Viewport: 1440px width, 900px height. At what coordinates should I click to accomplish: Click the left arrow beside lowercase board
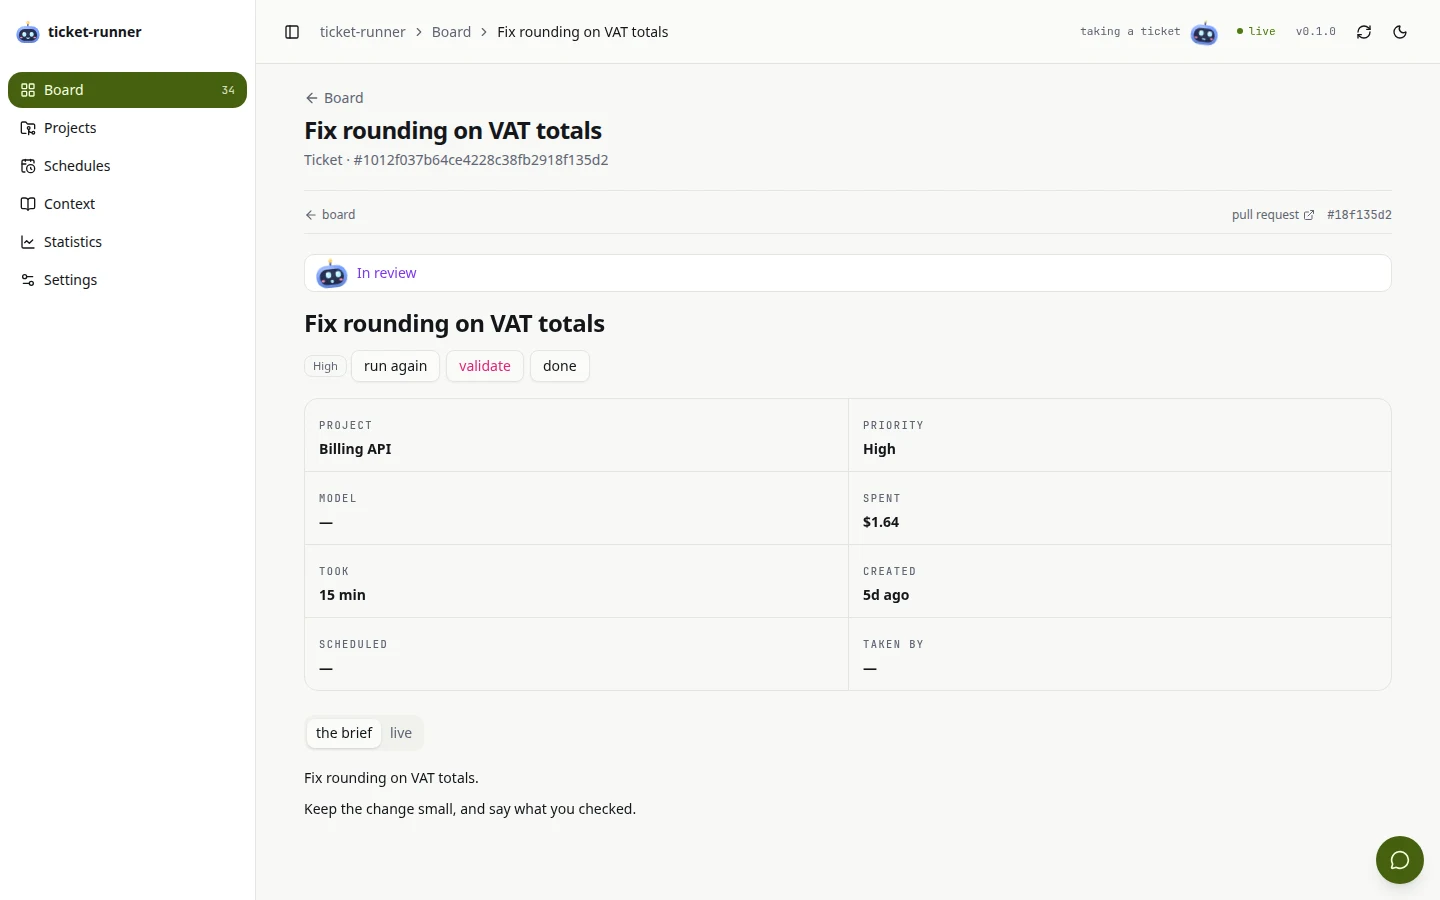311,215
